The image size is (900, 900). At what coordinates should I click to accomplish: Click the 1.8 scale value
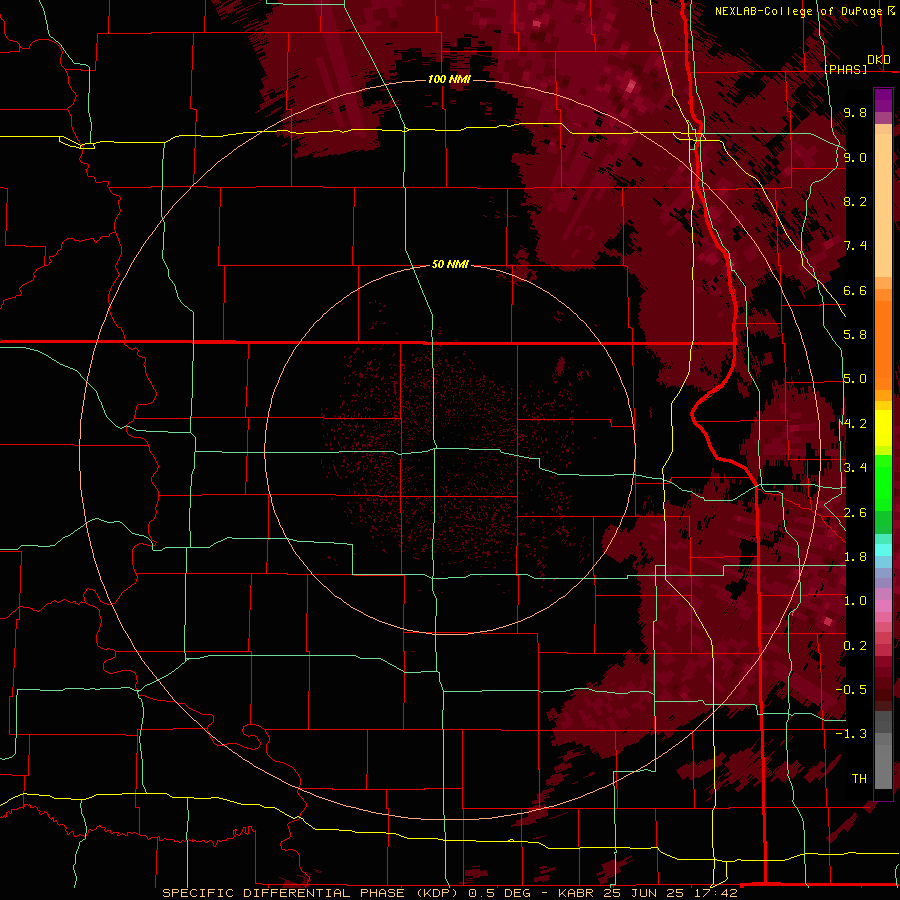pyautogui.click(x=855, y=557)
